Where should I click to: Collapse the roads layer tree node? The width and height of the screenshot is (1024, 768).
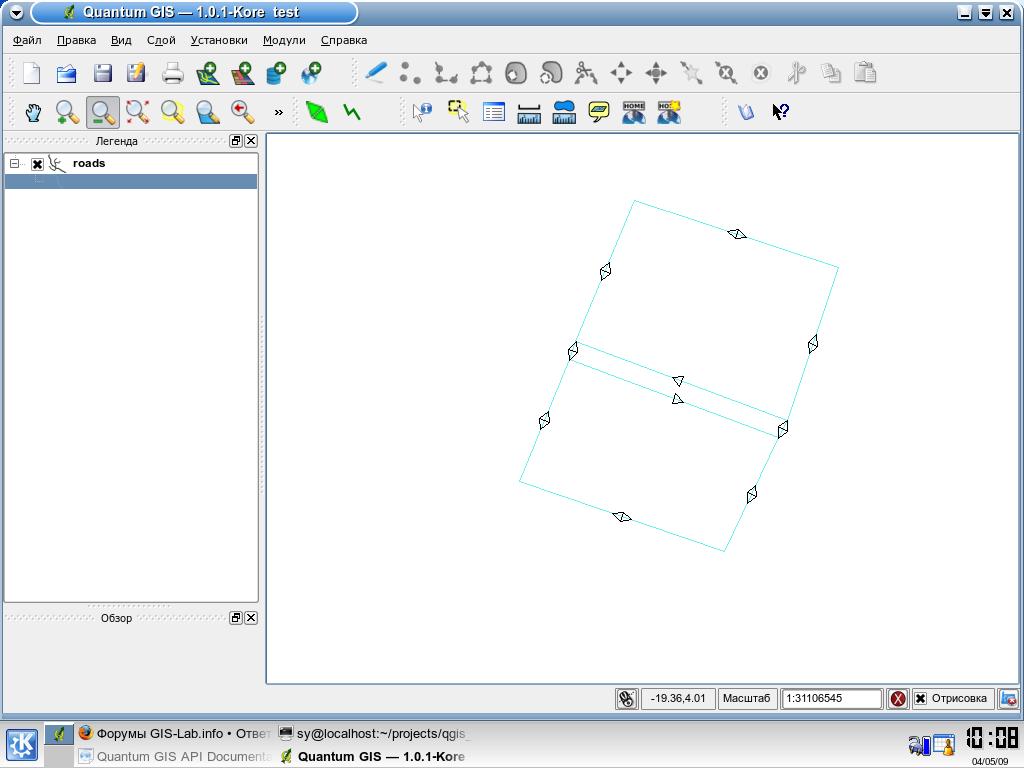click(15, 163)
